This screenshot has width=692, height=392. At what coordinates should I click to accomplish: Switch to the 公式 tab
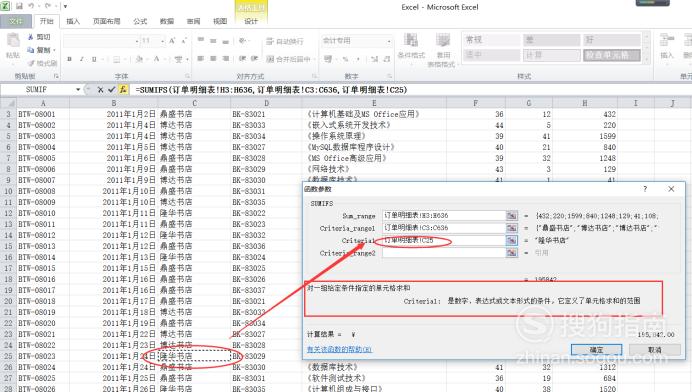(x=140, y=21)
